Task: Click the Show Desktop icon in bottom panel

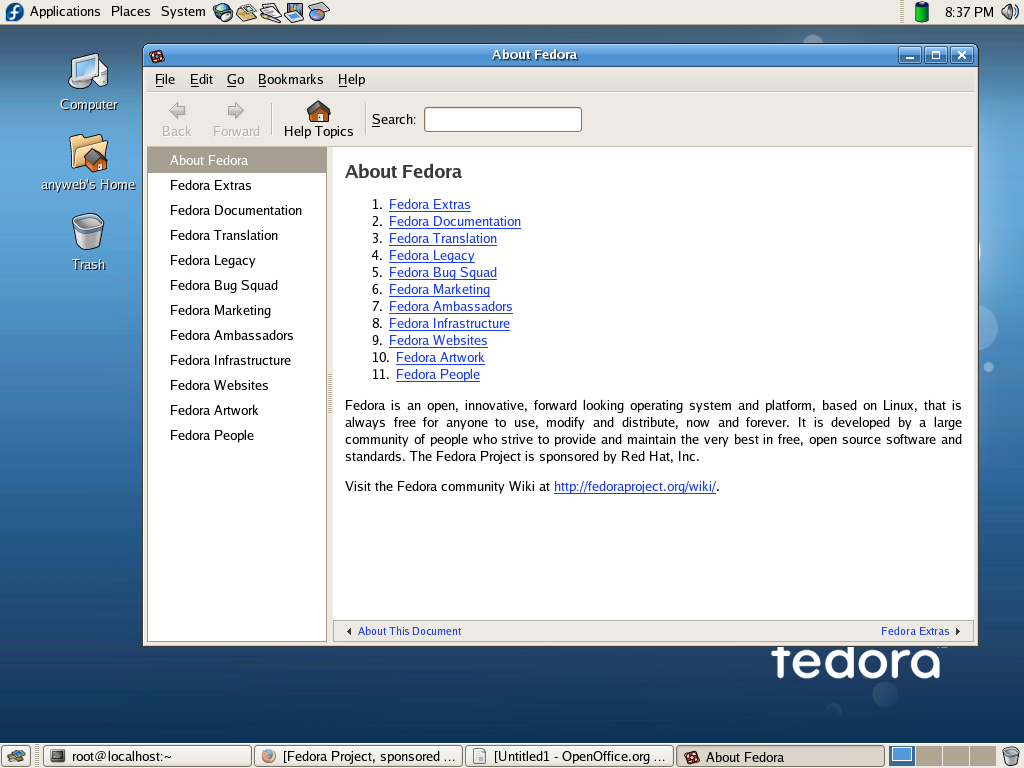Action: pos(16,756)
